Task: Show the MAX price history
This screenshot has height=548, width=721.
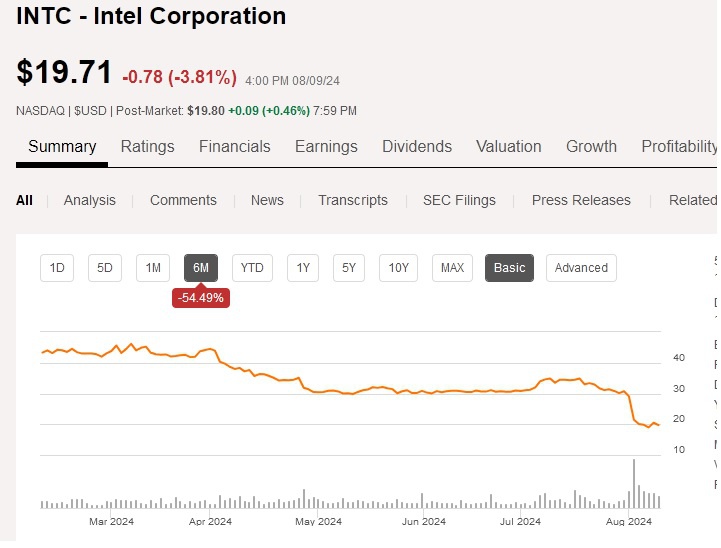Action: click(x=452, y=268)
